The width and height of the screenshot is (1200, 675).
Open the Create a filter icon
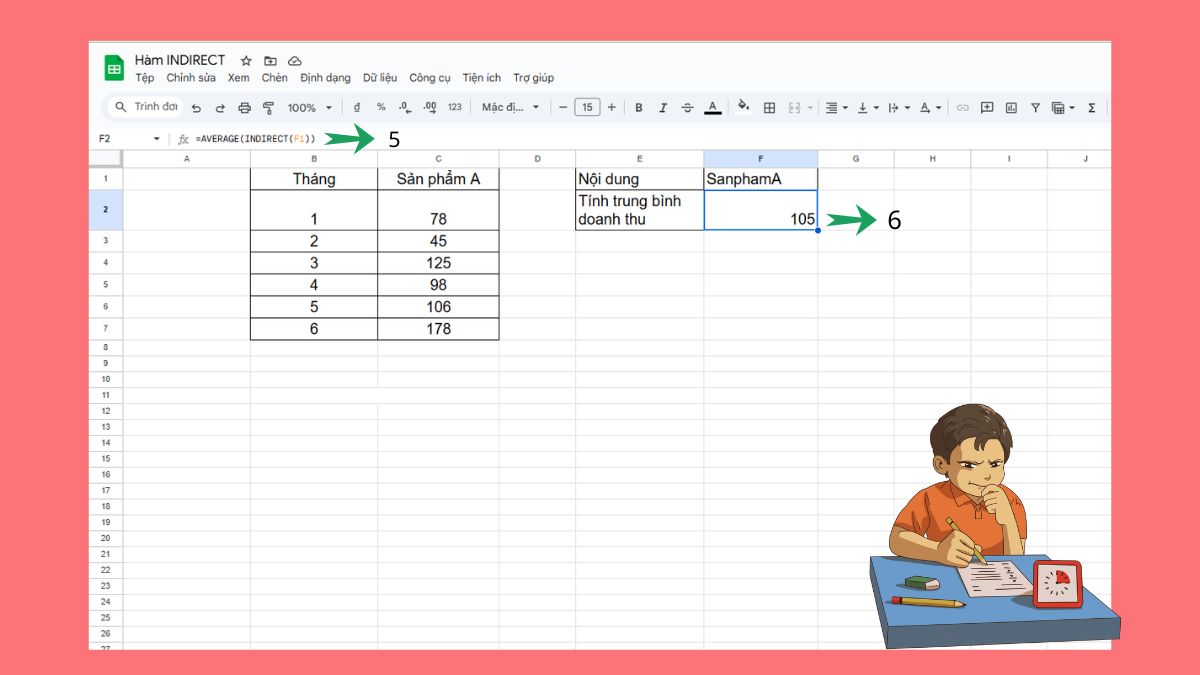[x=1035, y=107]
